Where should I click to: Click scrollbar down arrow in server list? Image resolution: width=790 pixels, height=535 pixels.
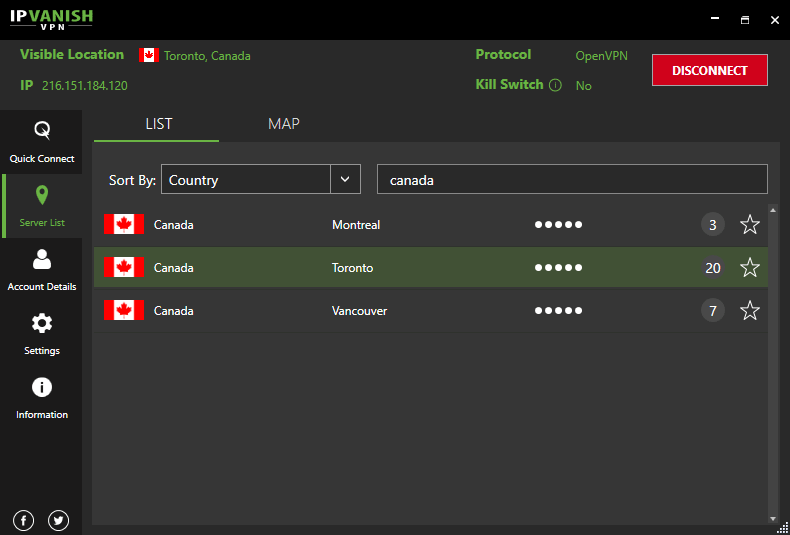point(773,518)
